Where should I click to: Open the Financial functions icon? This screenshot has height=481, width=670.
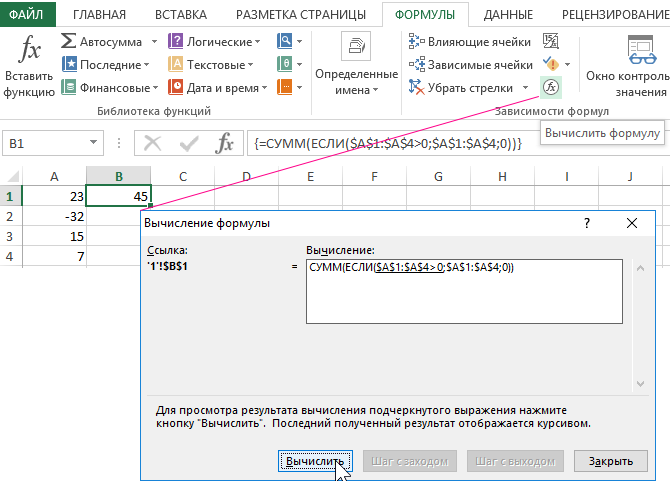pyautogui.click(x=68, y=87)
